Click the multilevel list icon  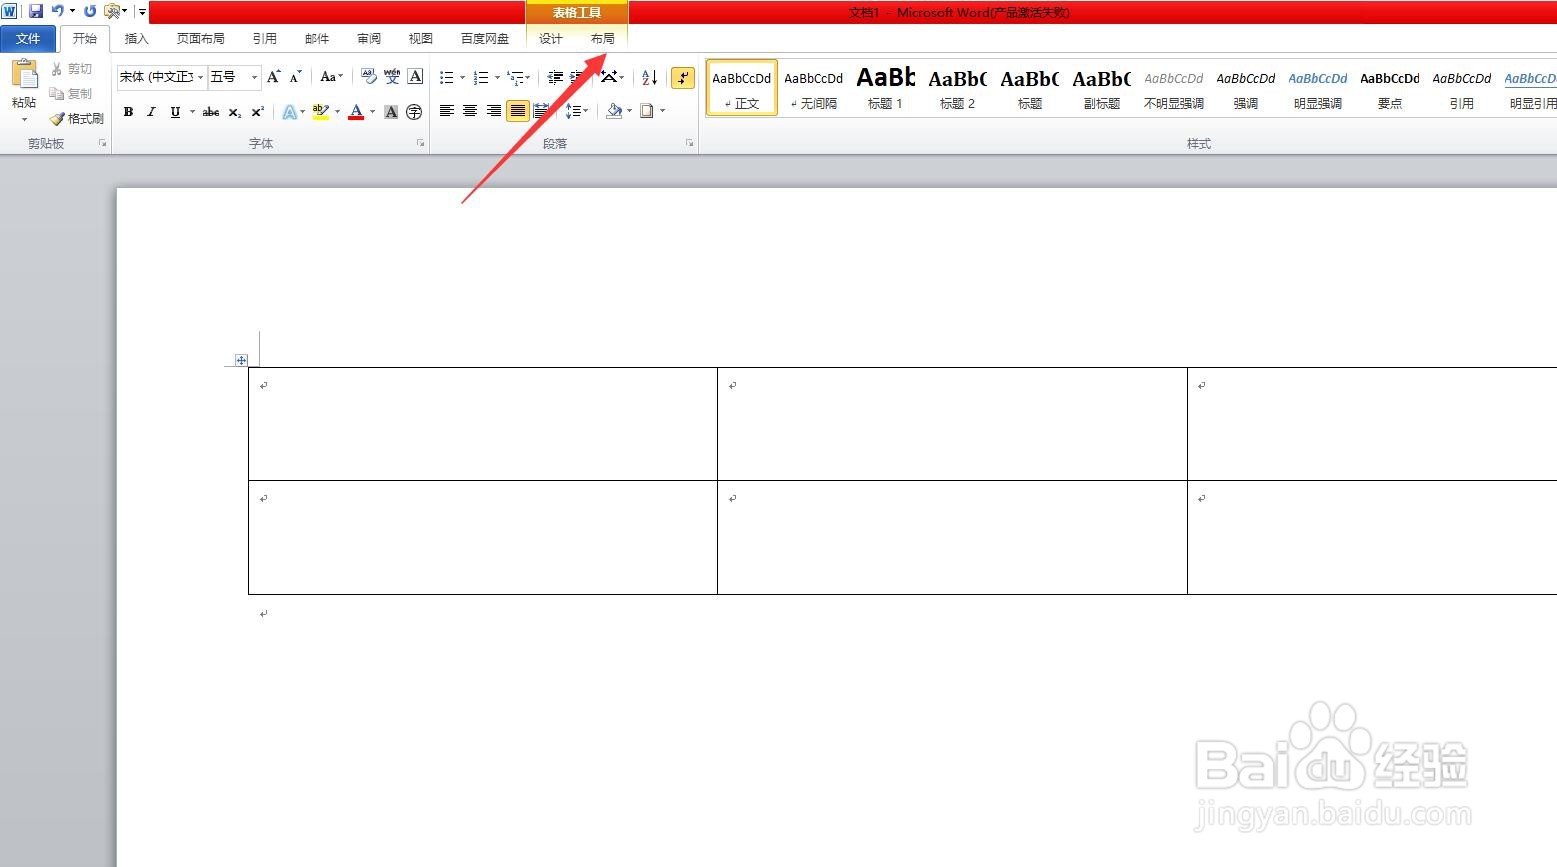click(516, 77)
